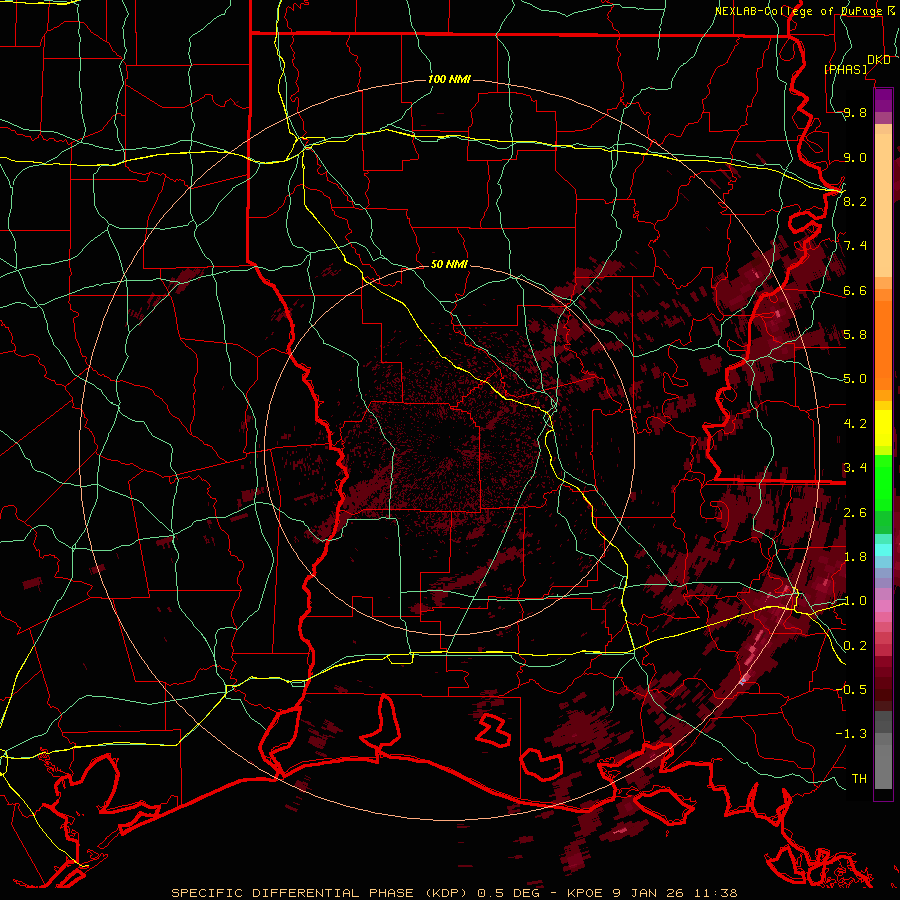The height and width of the screenshot is (900, 900).
Task: Click the 4.2 scale value
Action: coord(855,424)
